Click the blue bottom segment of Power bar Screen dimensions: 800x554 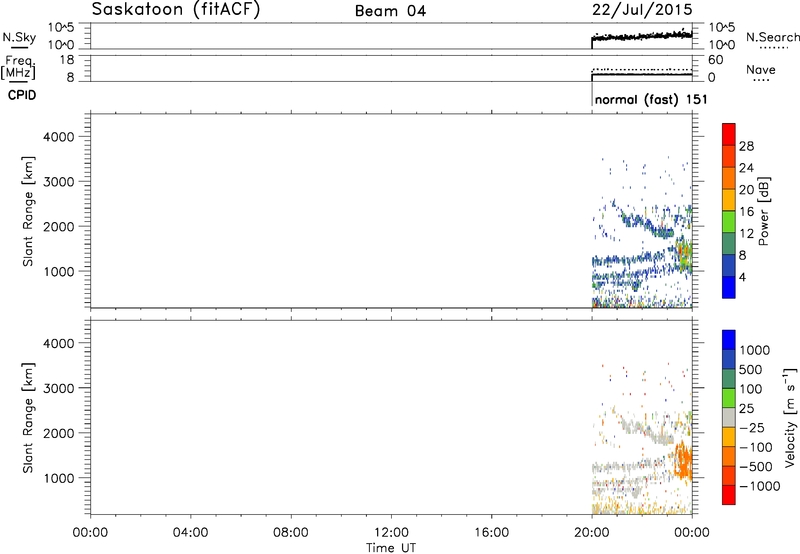point(729,287)
